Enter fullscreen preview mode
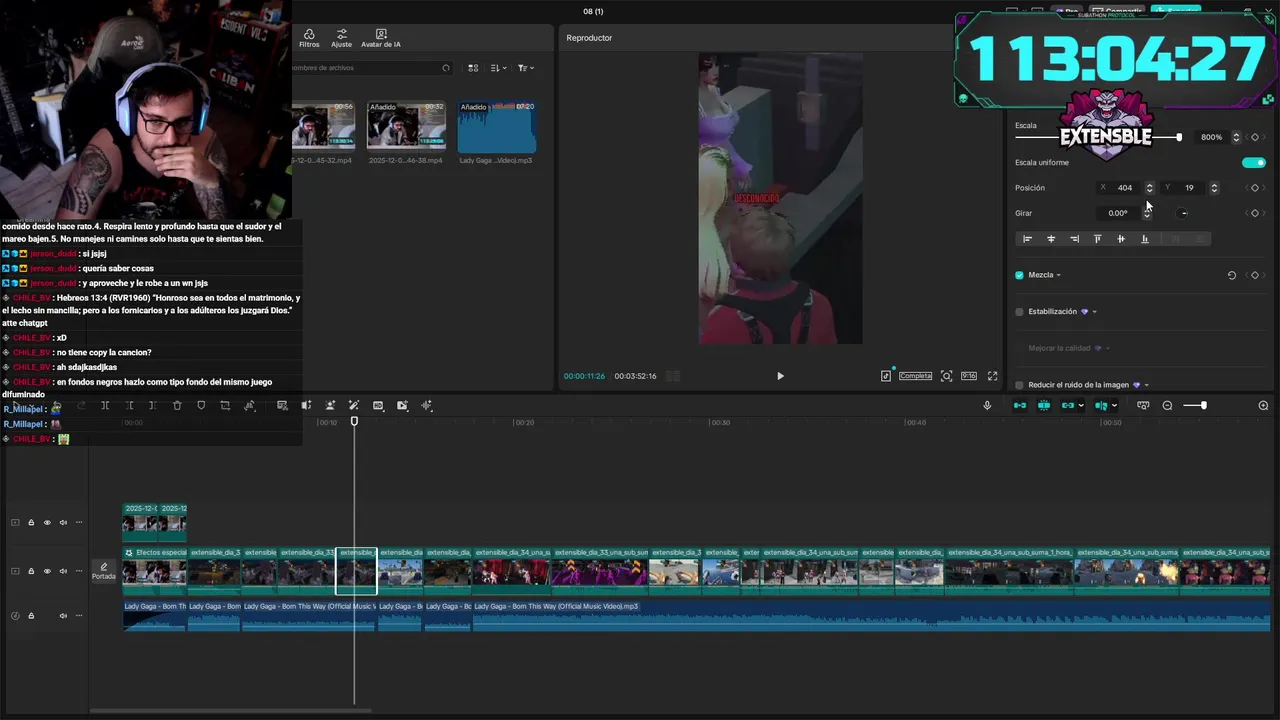Screen dimensions: 1280x720 [x=993, y=376]
